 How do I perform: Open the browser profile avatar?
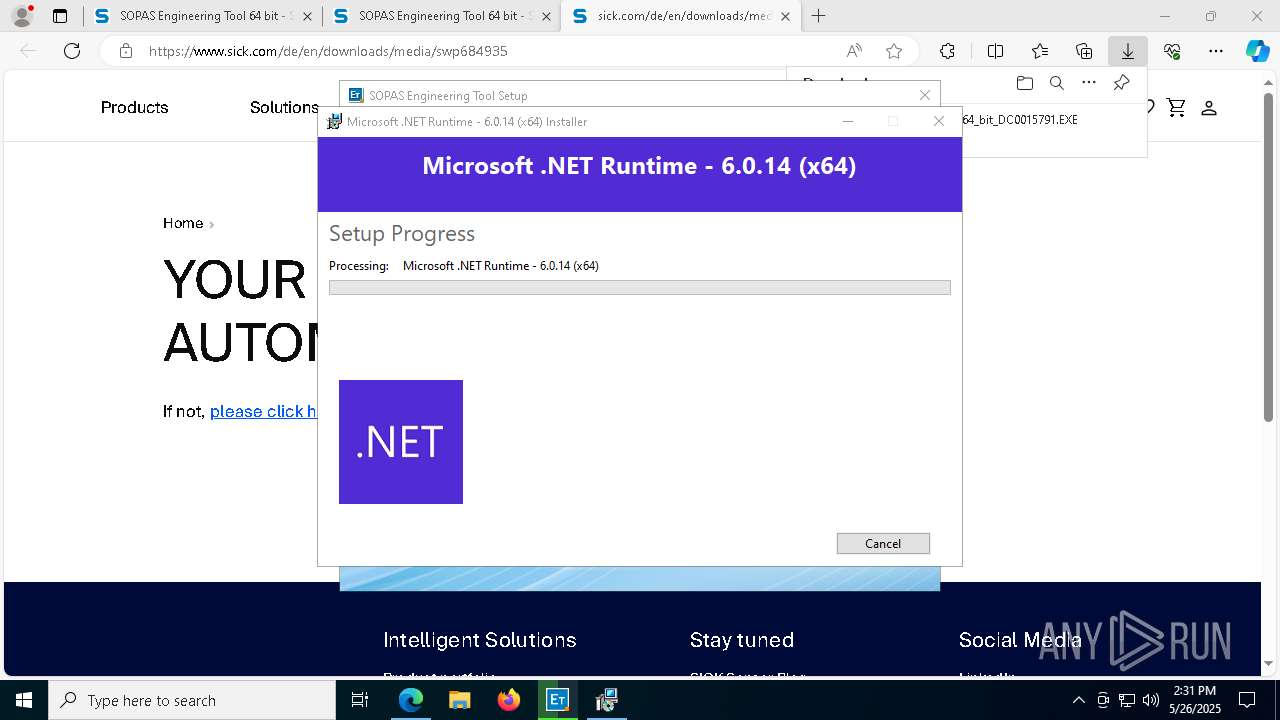point(22,16)
